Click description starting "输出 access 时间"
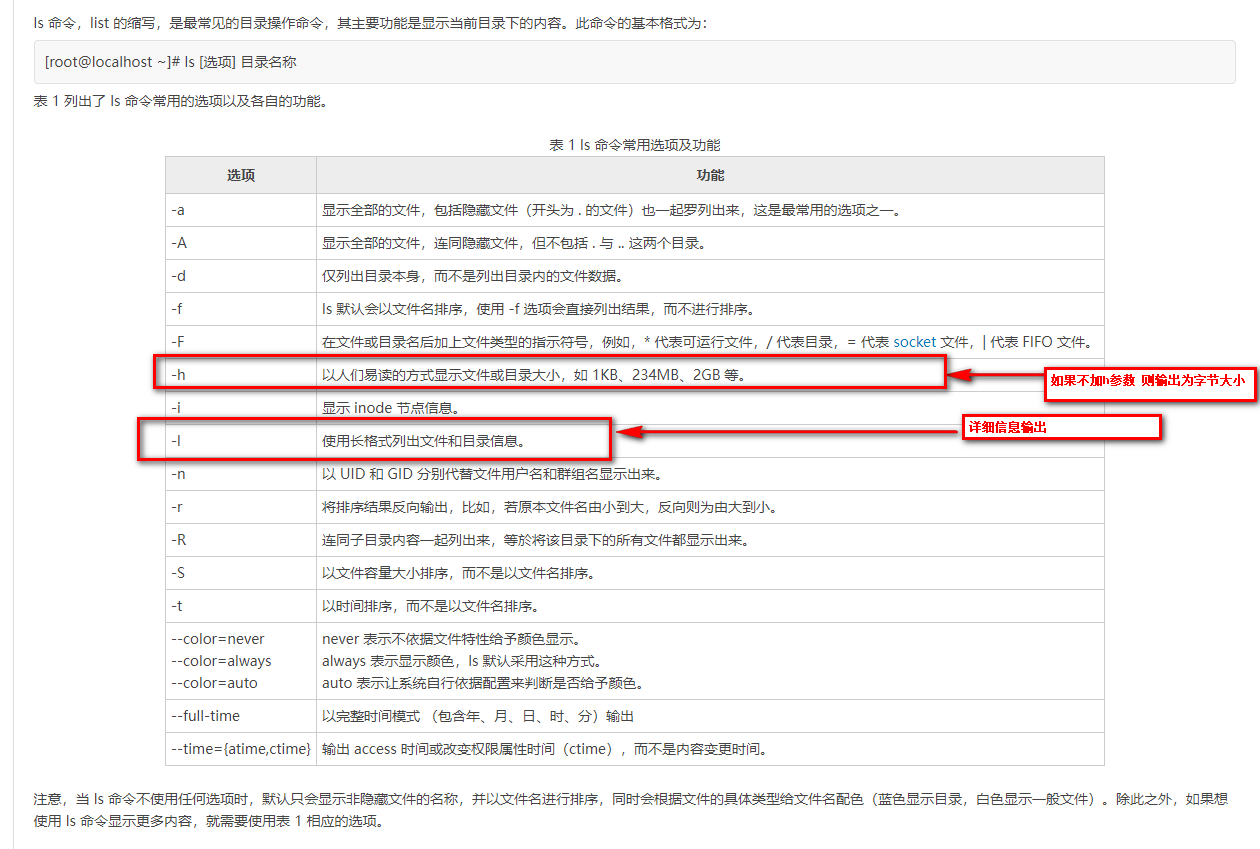Screen dimensions: 1260x849 click(544, 749)
